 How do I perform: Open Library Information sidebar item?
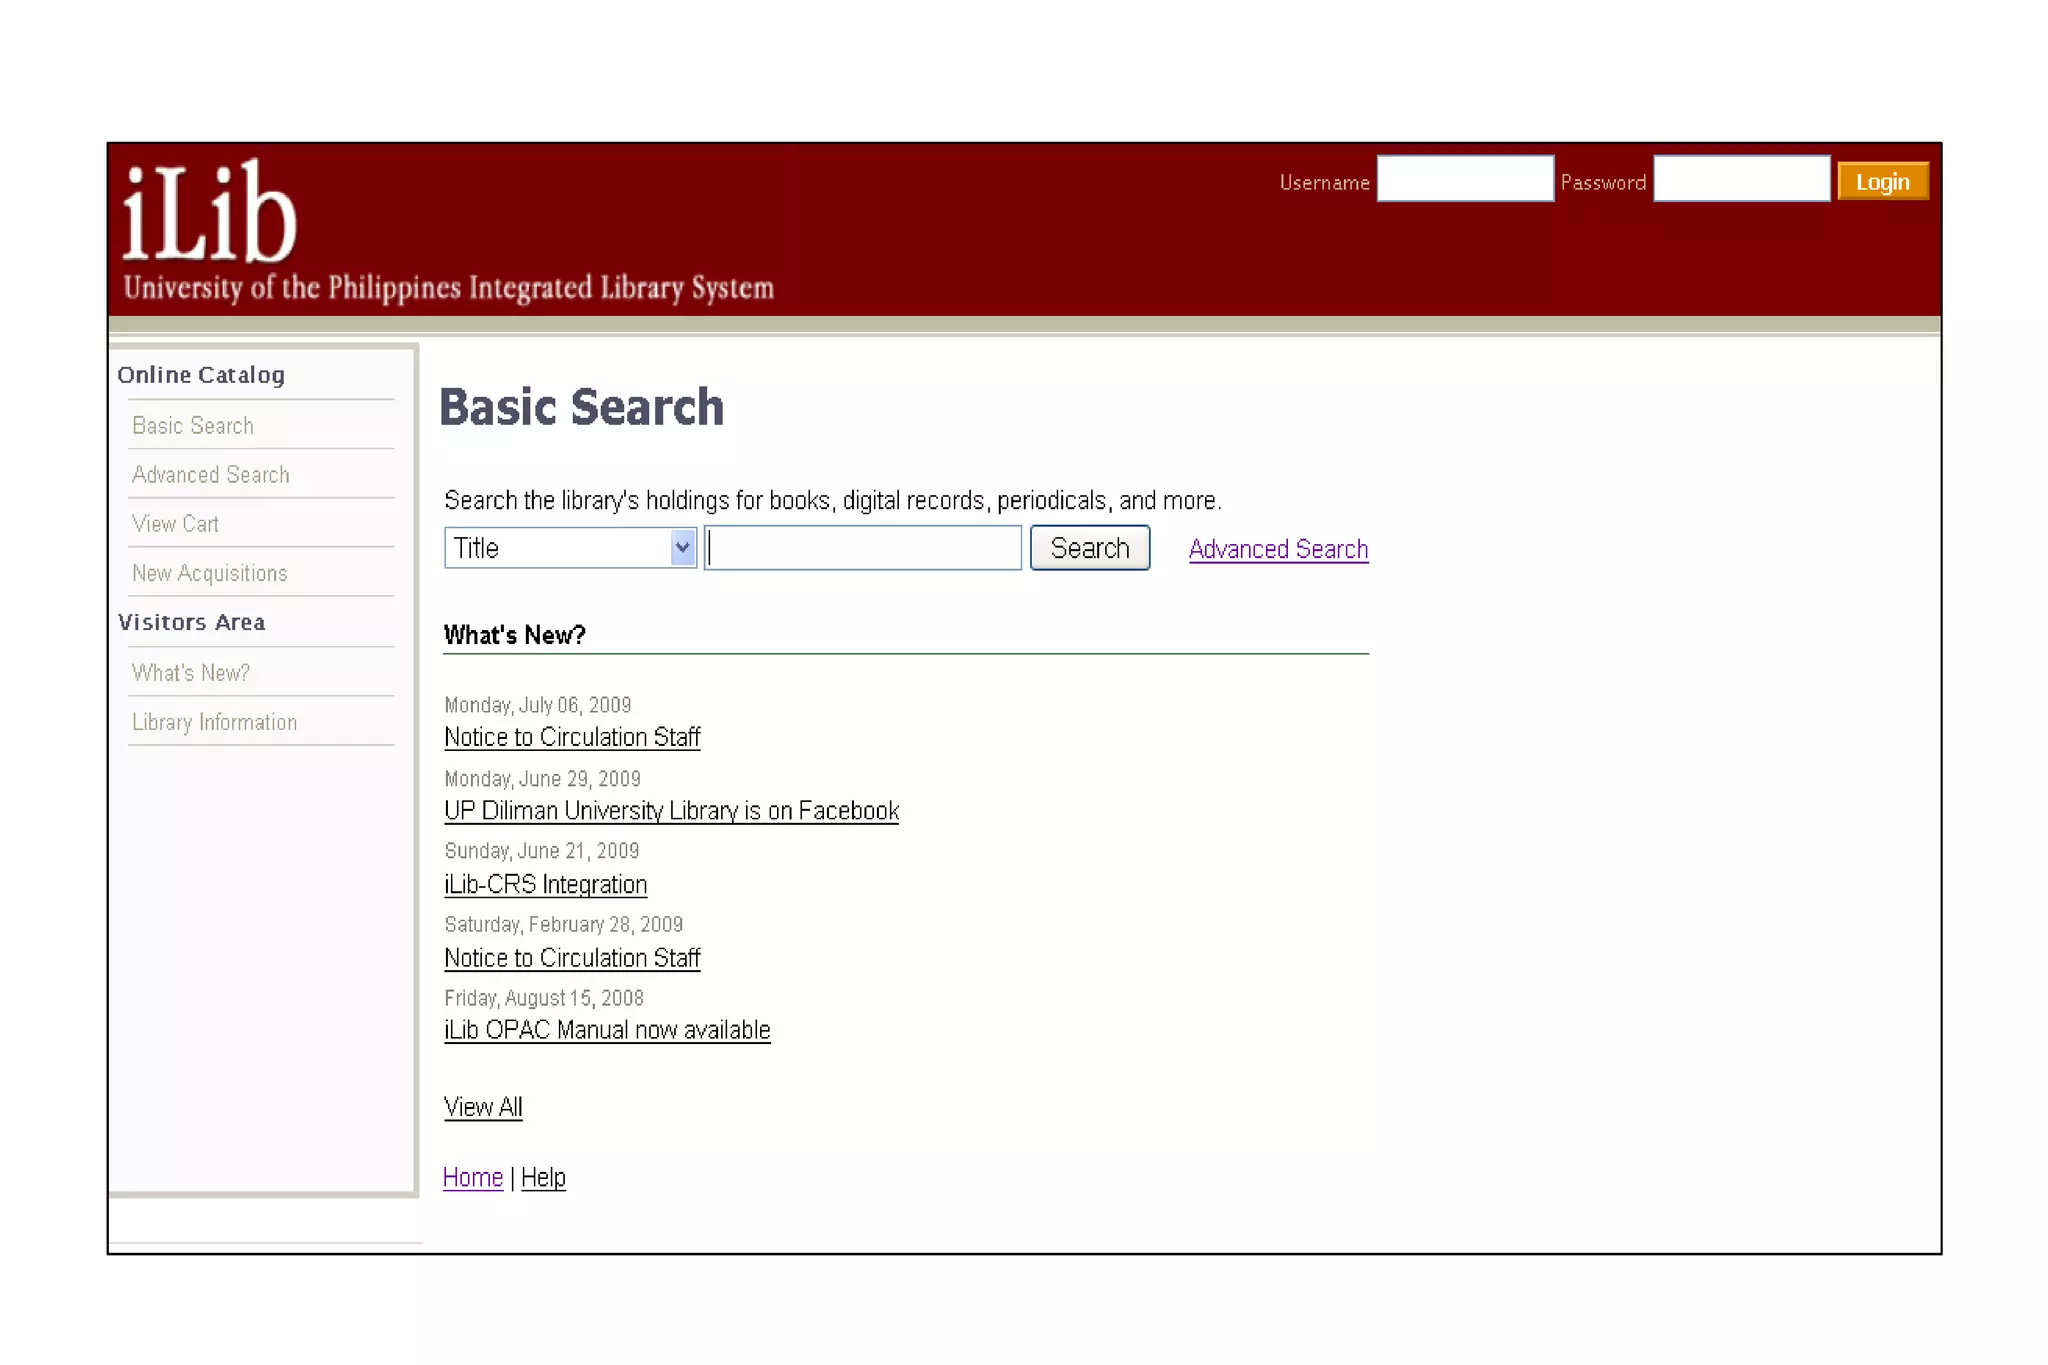pyautogui.click(x=215, y=722)
